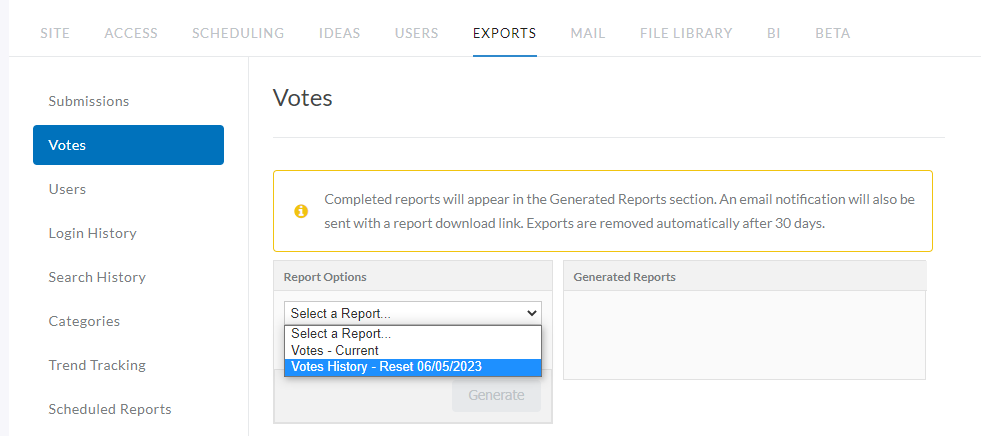981x436 pixels.
Task: Open Submissions in the sidebar
Action: click(89, 101)
